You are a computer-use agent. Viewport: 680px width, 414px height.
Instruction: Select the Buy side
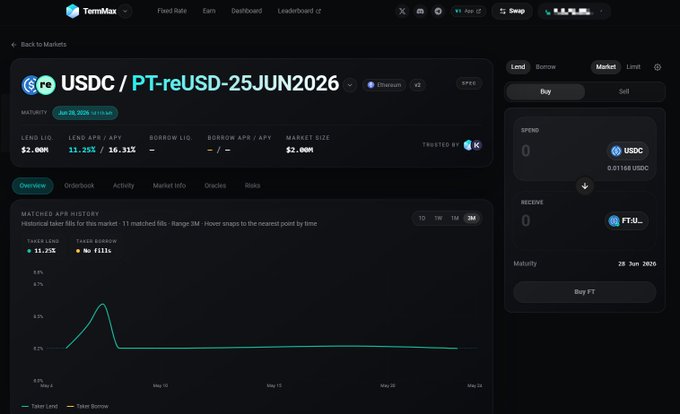[546, 91]
